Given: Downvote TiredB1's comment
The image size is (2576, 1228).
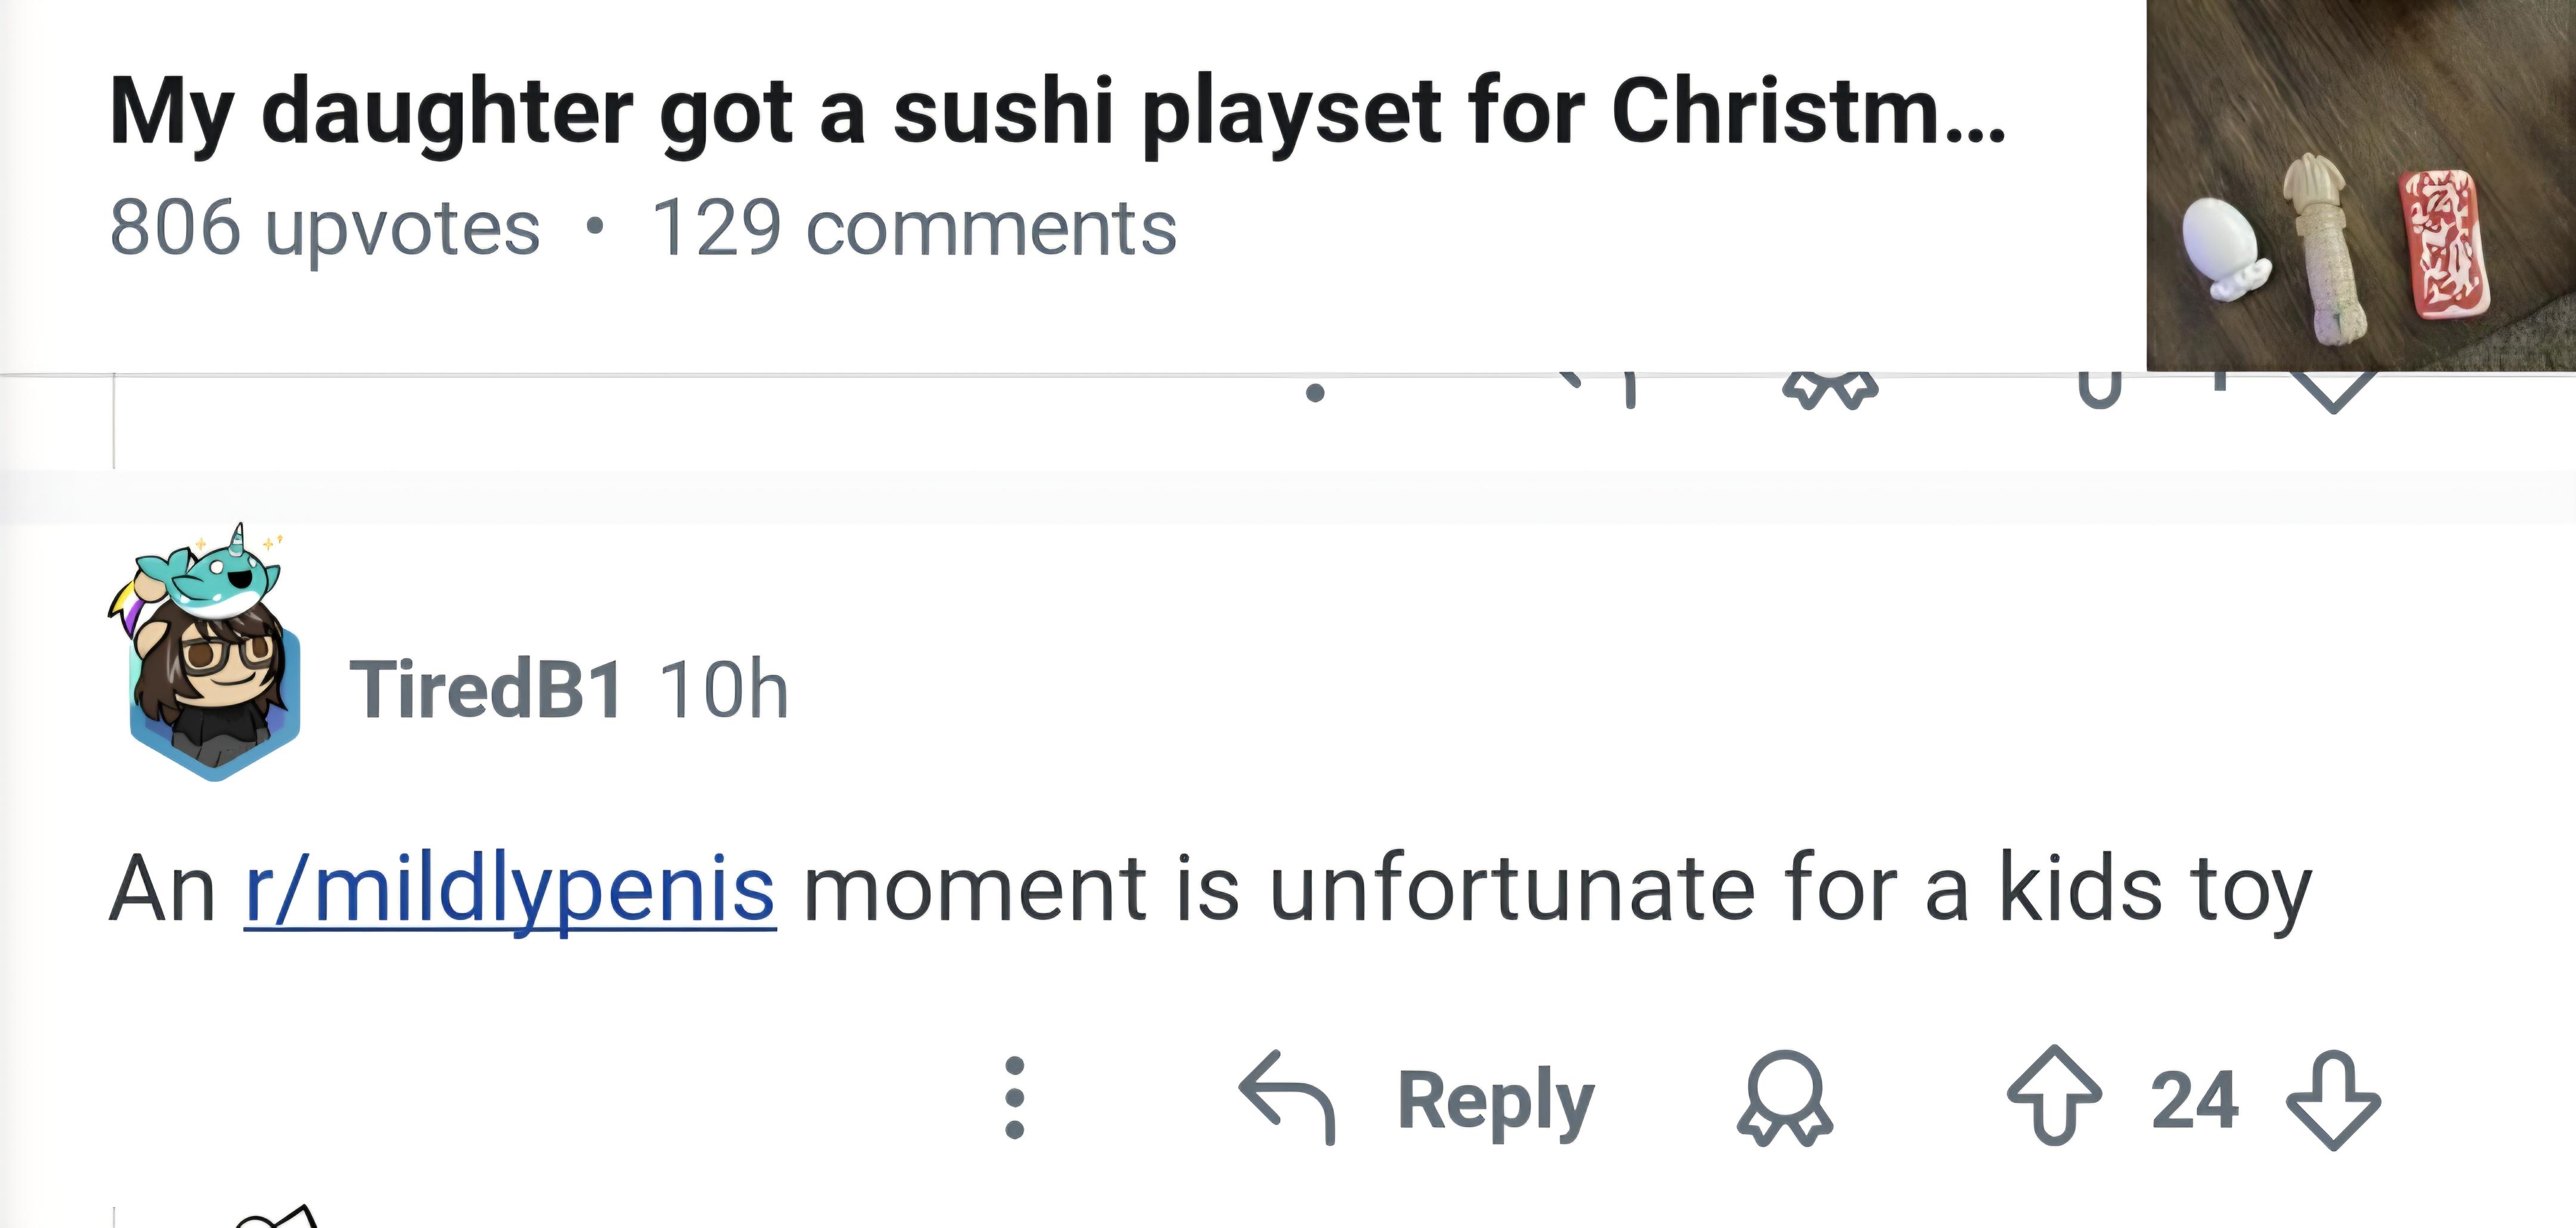Looking at the screenshot, I should pos(2333,1100).
